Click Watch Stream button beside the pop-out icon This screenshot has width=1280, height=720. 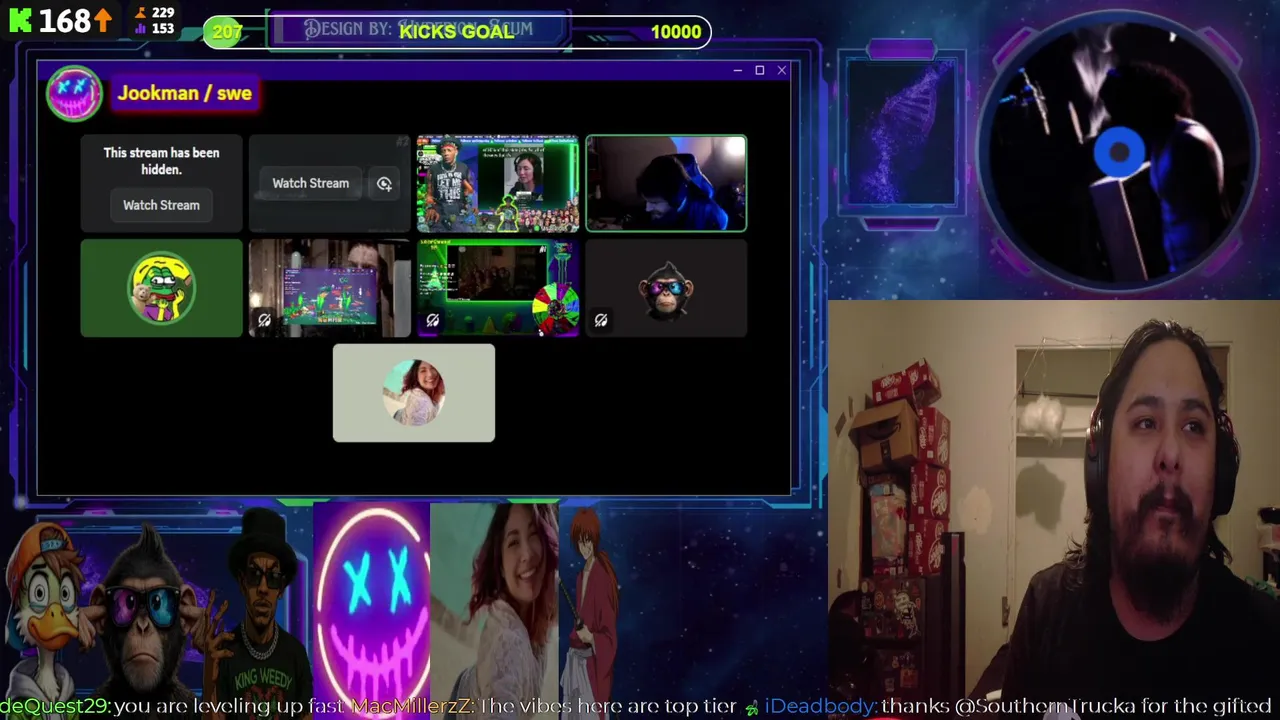point(310,183)
